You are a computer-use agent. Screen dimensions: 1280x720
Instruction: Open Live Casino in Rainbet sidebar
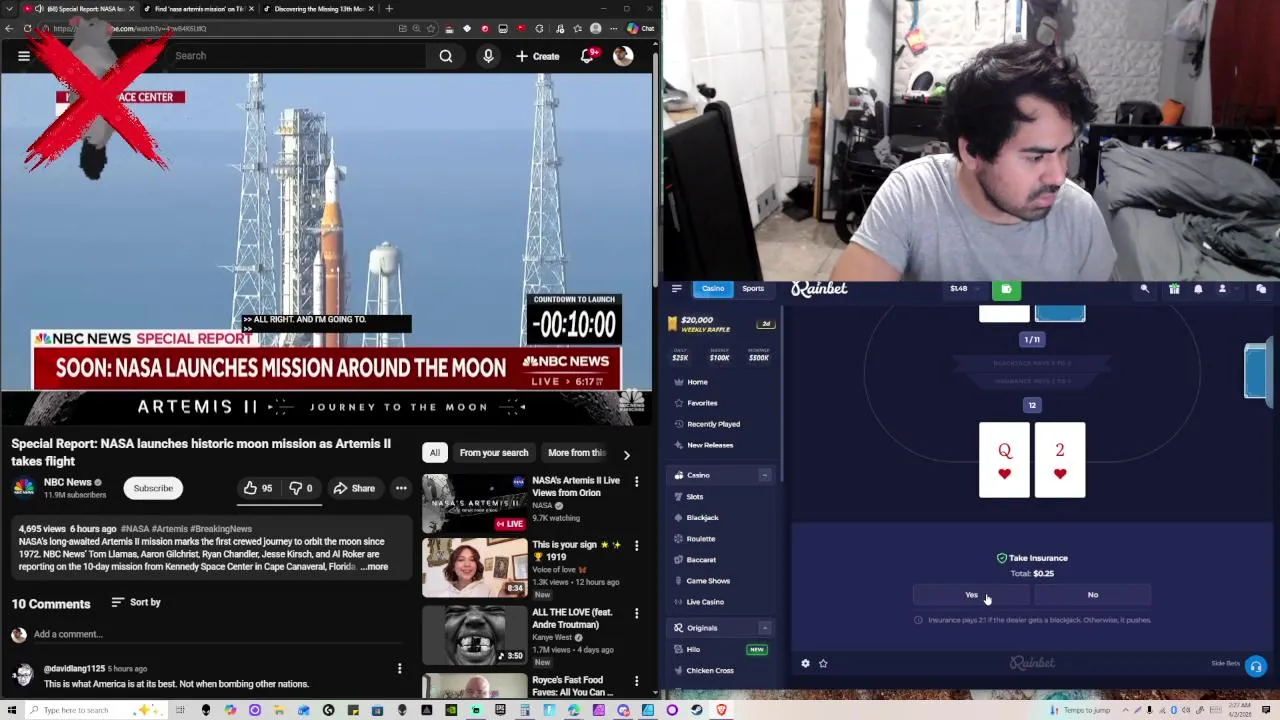[705, 602]
